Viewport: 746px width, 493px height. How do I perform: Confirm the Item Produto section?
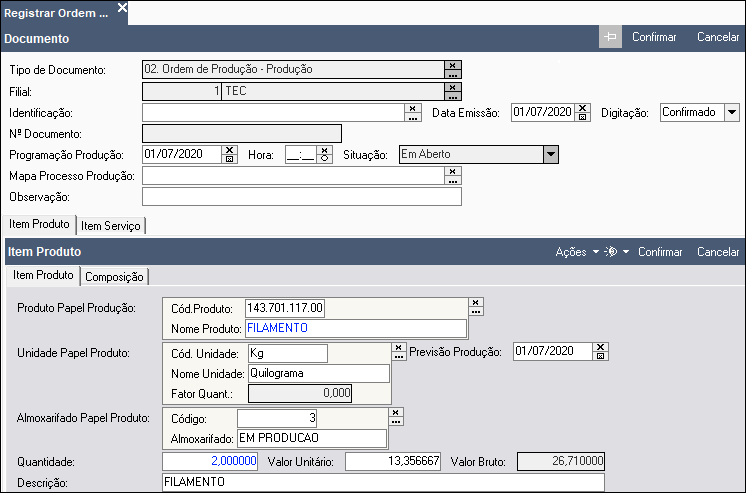click(x=660, y=252)
